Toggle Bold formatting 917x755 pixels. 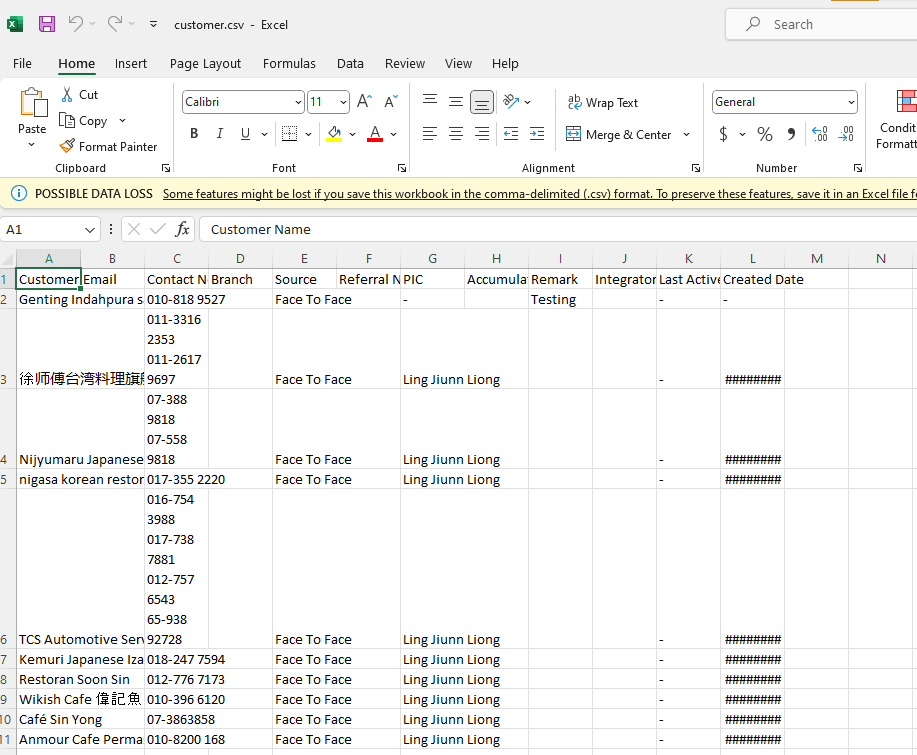pyautogui.click(x=194, y=134)
